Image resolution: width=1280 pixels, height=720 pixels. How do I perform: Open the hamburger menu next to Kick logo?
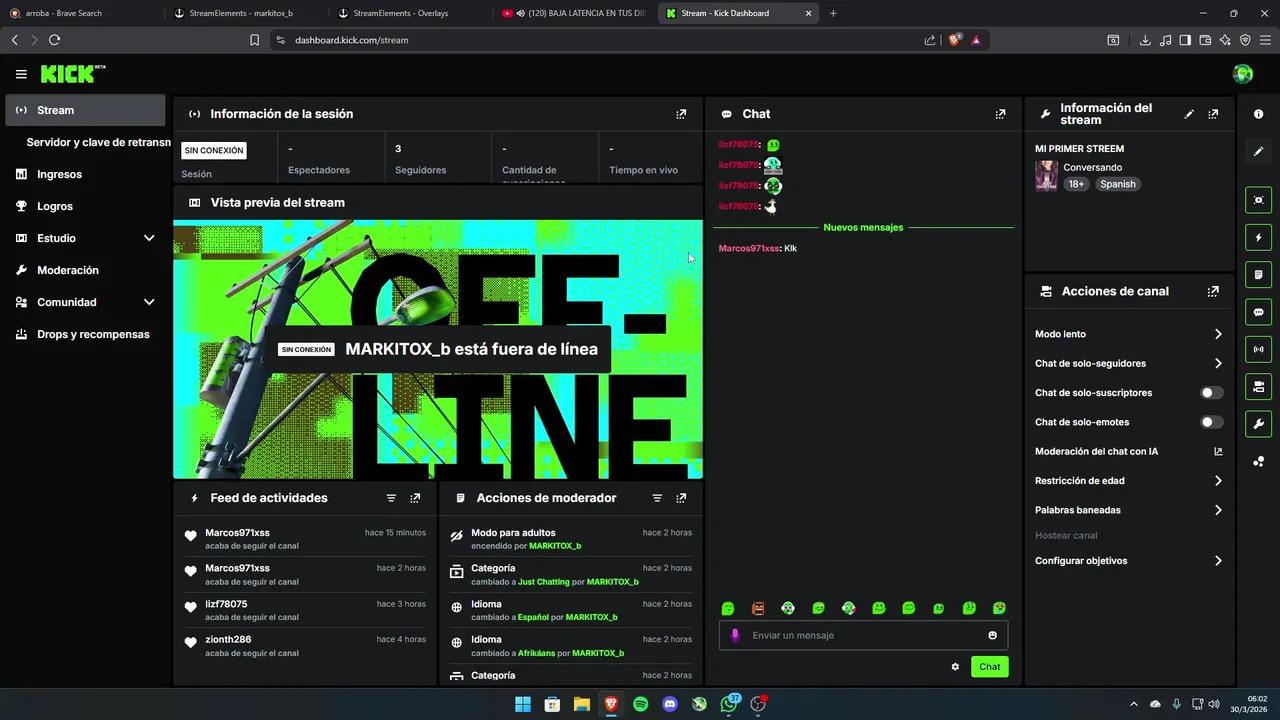click(21, 74)
